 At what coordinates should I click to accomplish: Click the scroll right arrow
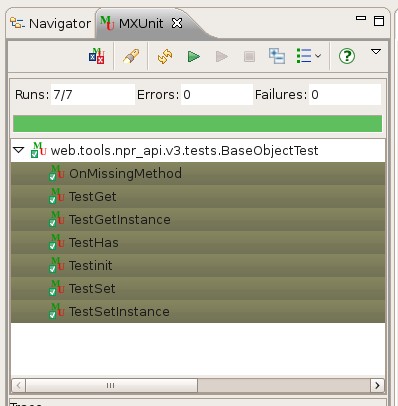pyautogui.click(x=377, y=386)
